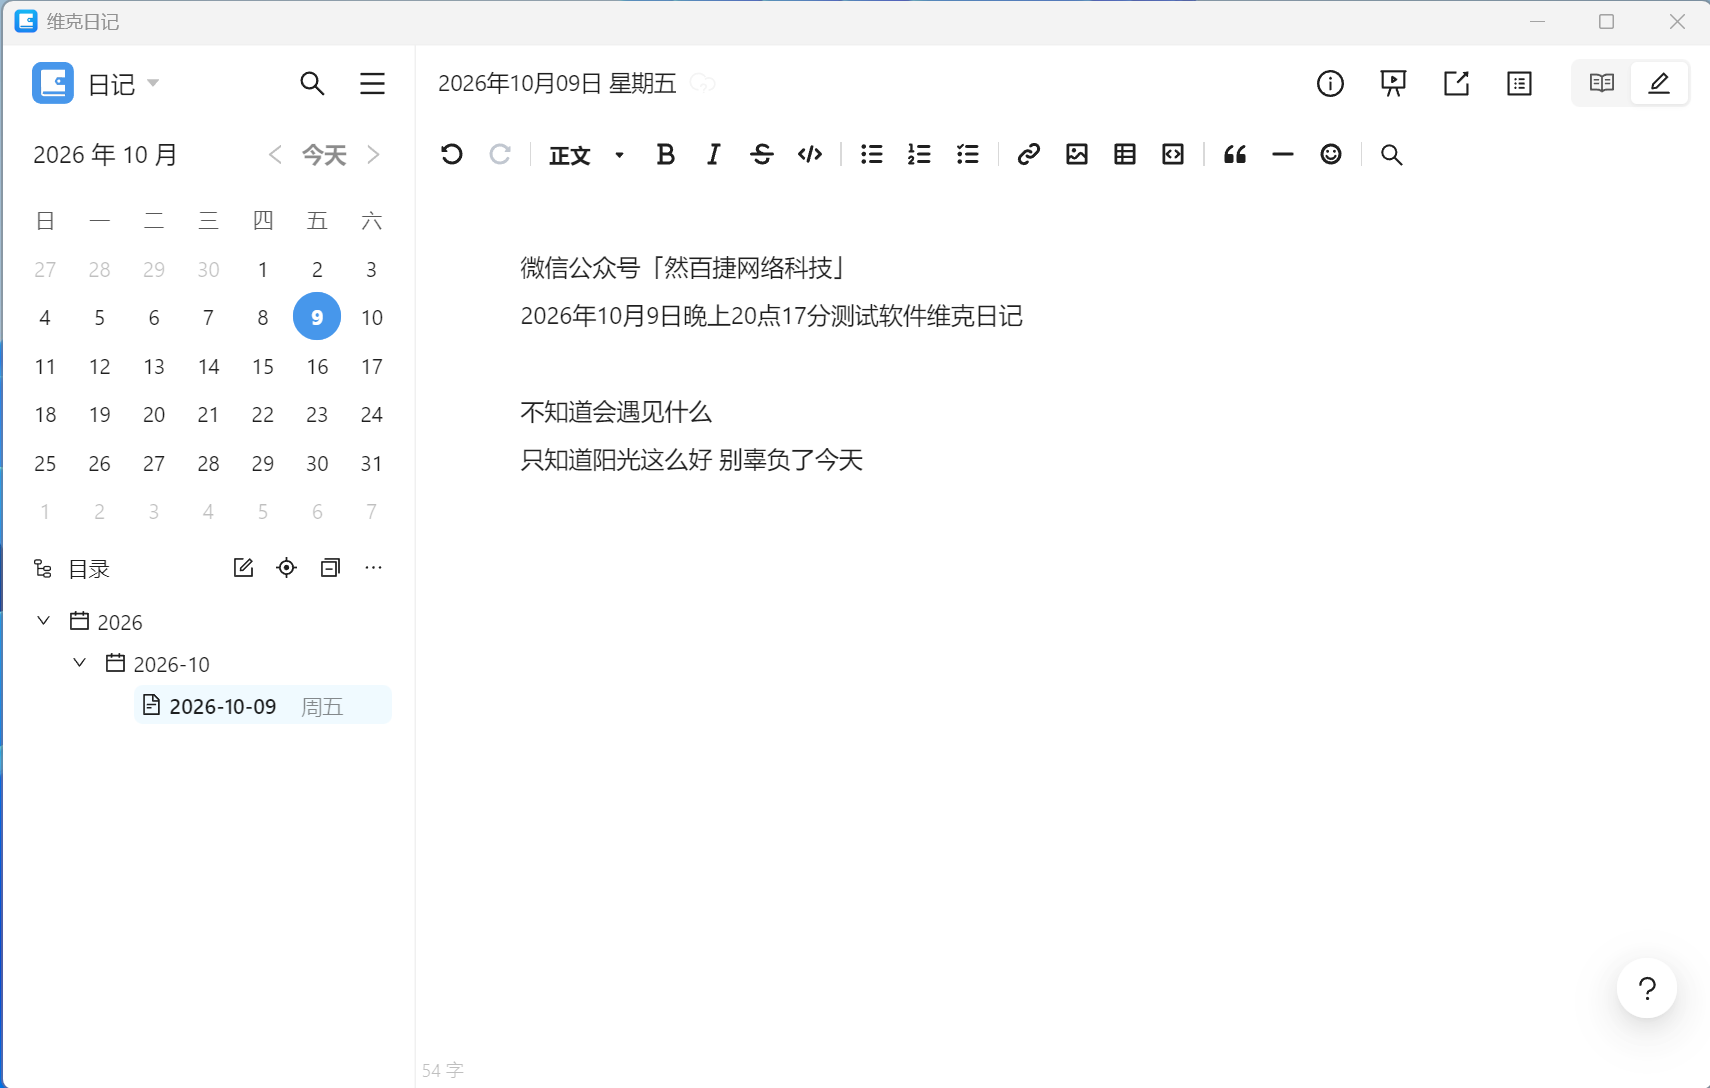The width and height of the screenshot is (1710, 1088).
Task: Insert a code block
Action: click(1173, 154)
